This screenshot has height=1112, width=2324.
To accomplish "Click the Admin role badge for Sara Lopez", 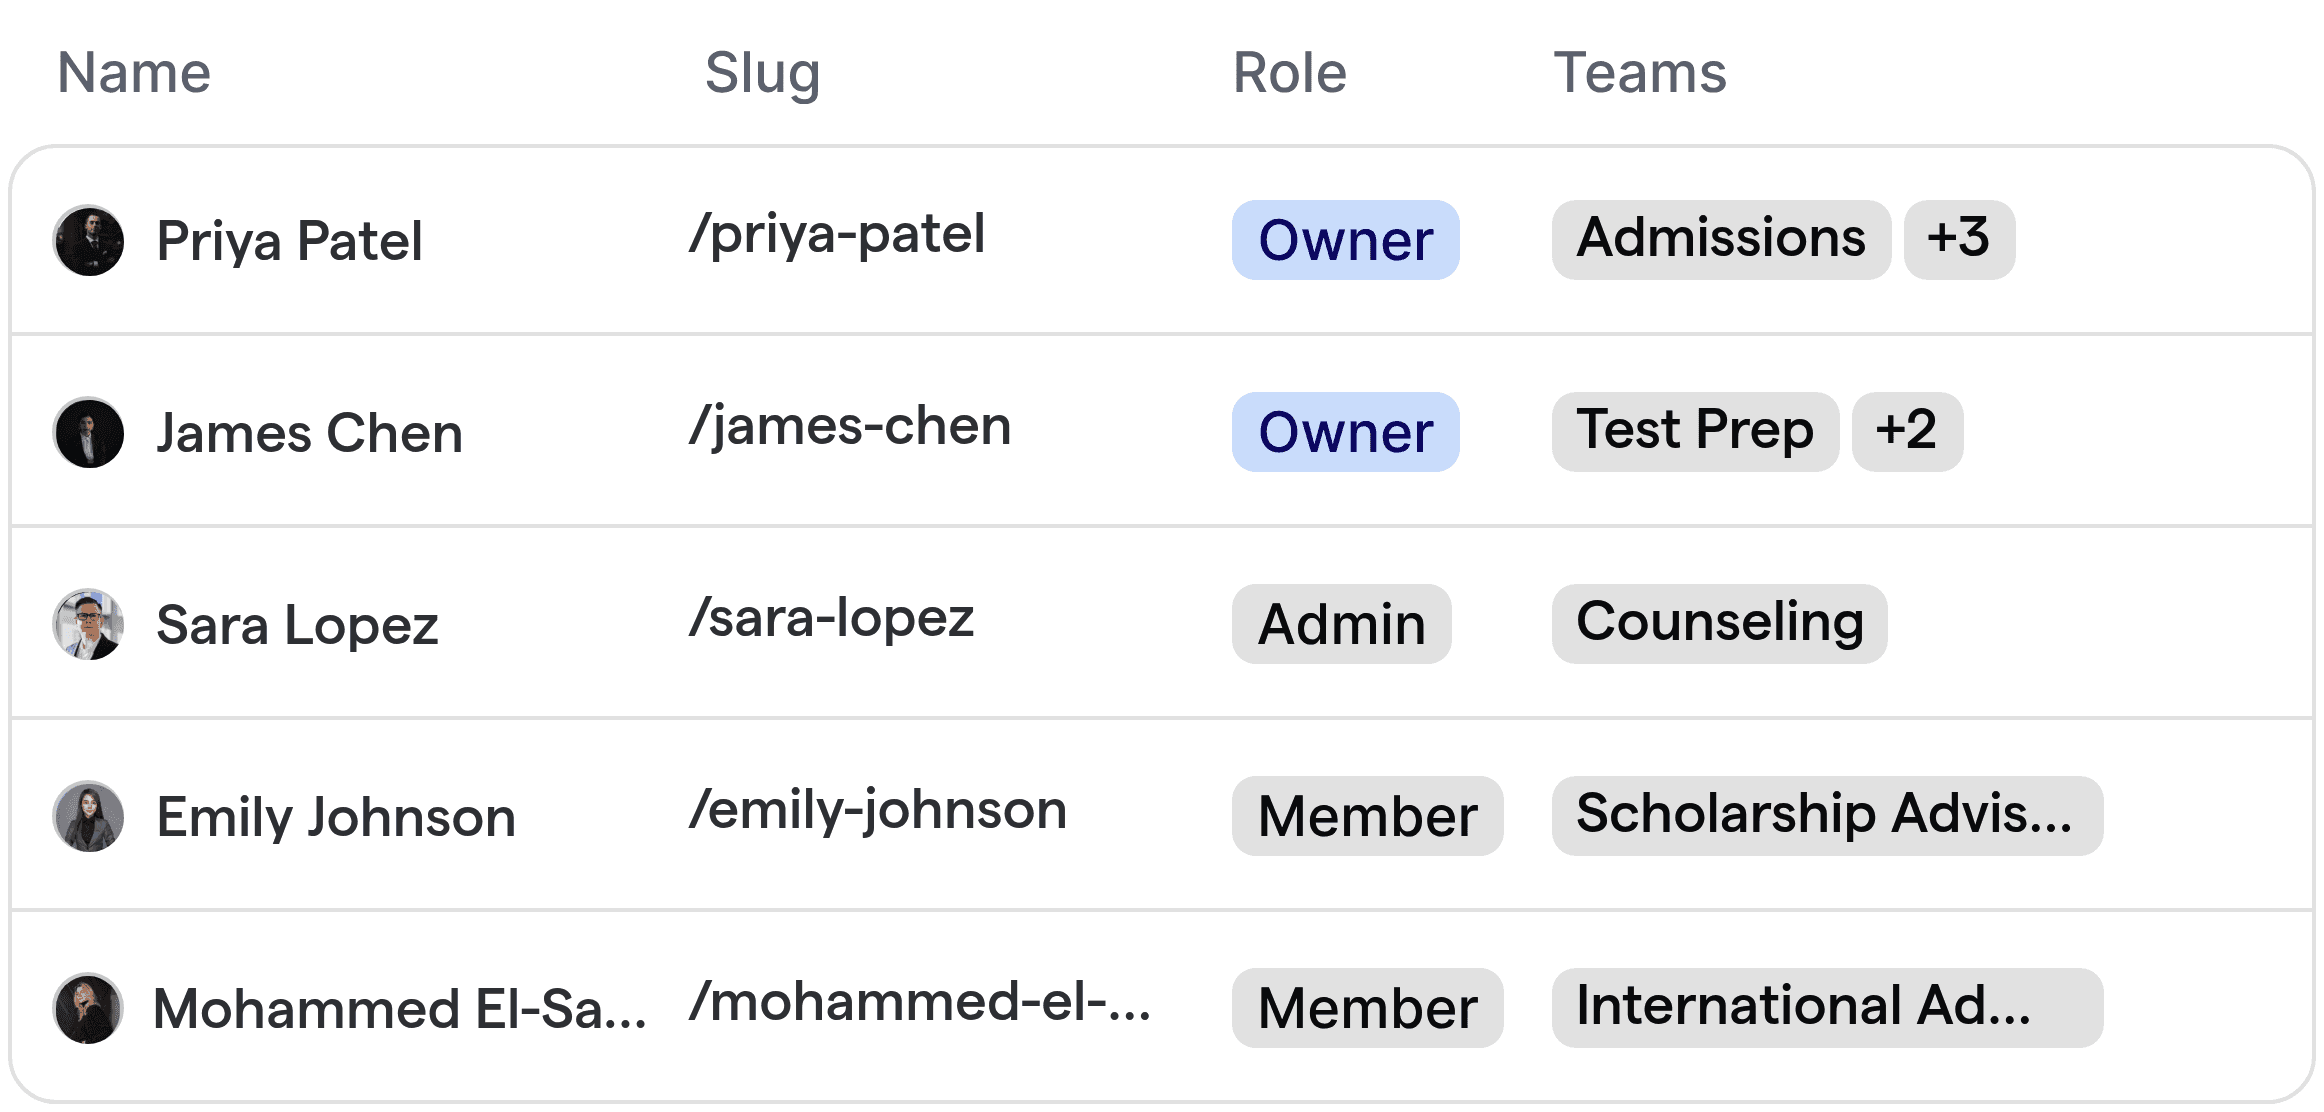I will tap(1341, 624).
